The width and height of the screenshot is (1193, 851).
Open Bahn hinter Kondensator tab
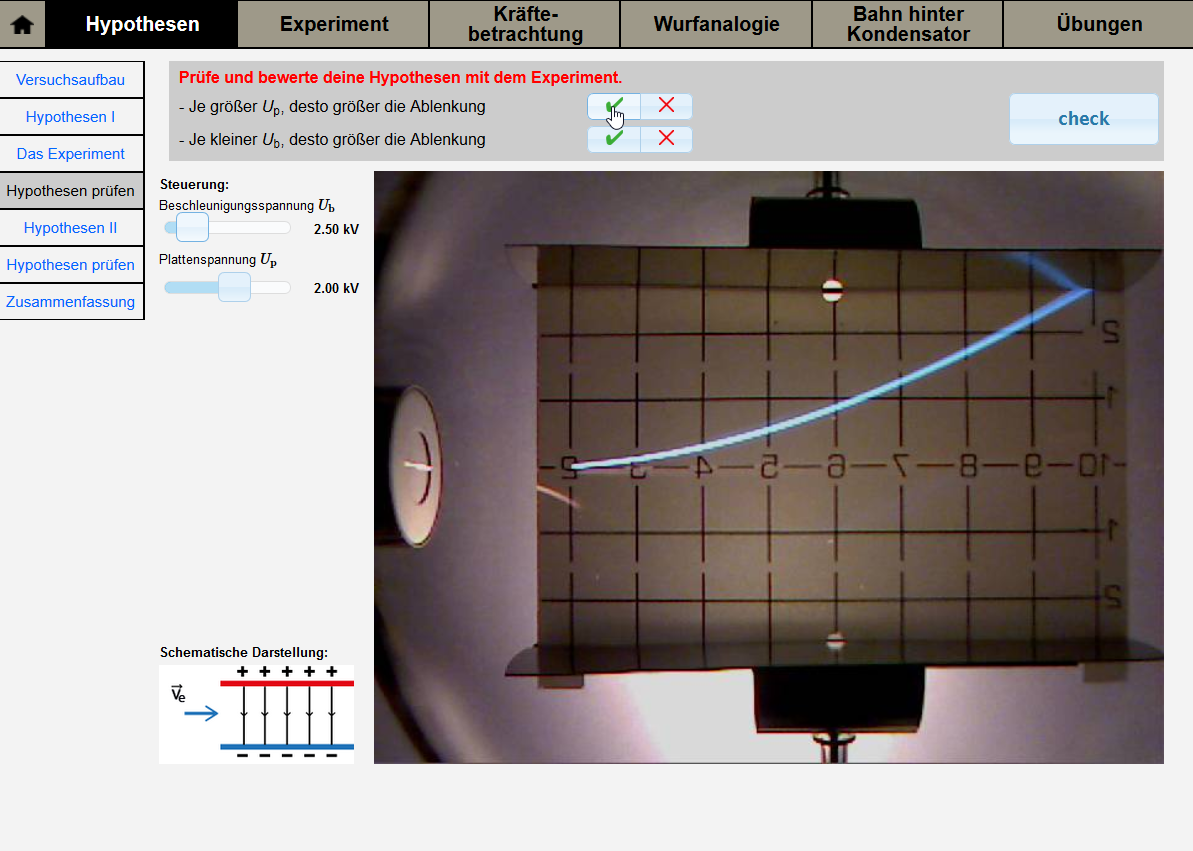coord(907,24)
